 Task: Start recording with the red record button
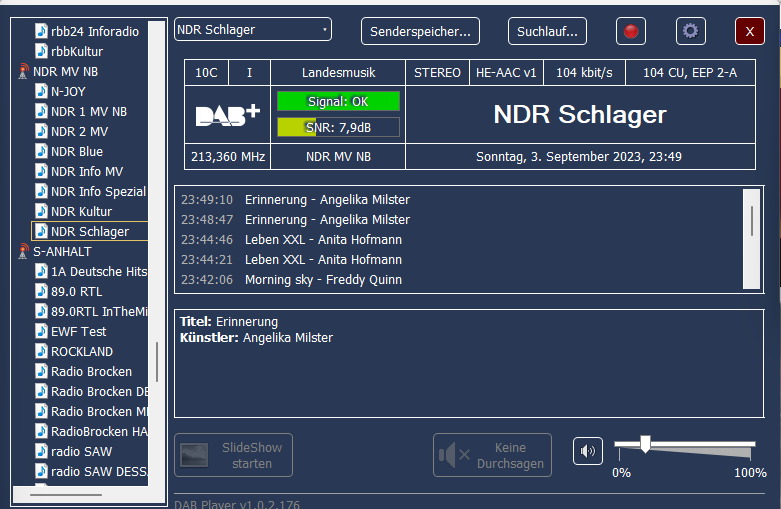pyautogui.click(x=631, y=31)
